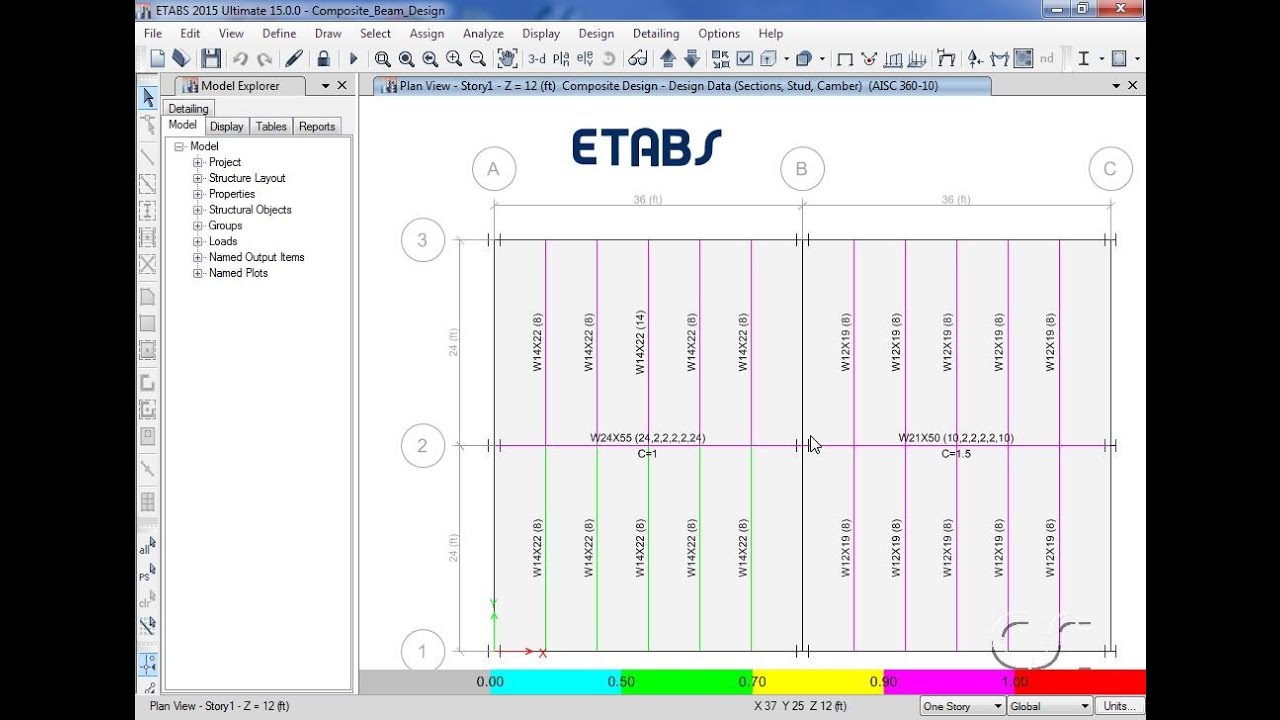Move down in list arrow icon
This screenshot has width=1280, height=720.
point(691,59)
